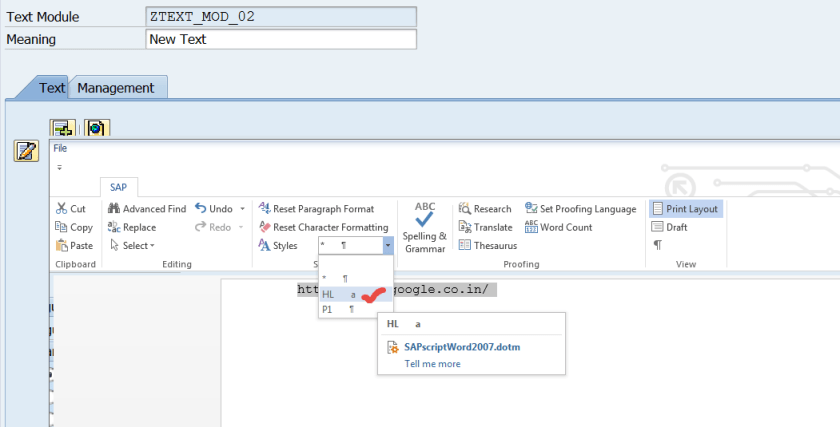The image size is (840, 427).
Task: Open the Management tab
Action: tap(115, 88)
